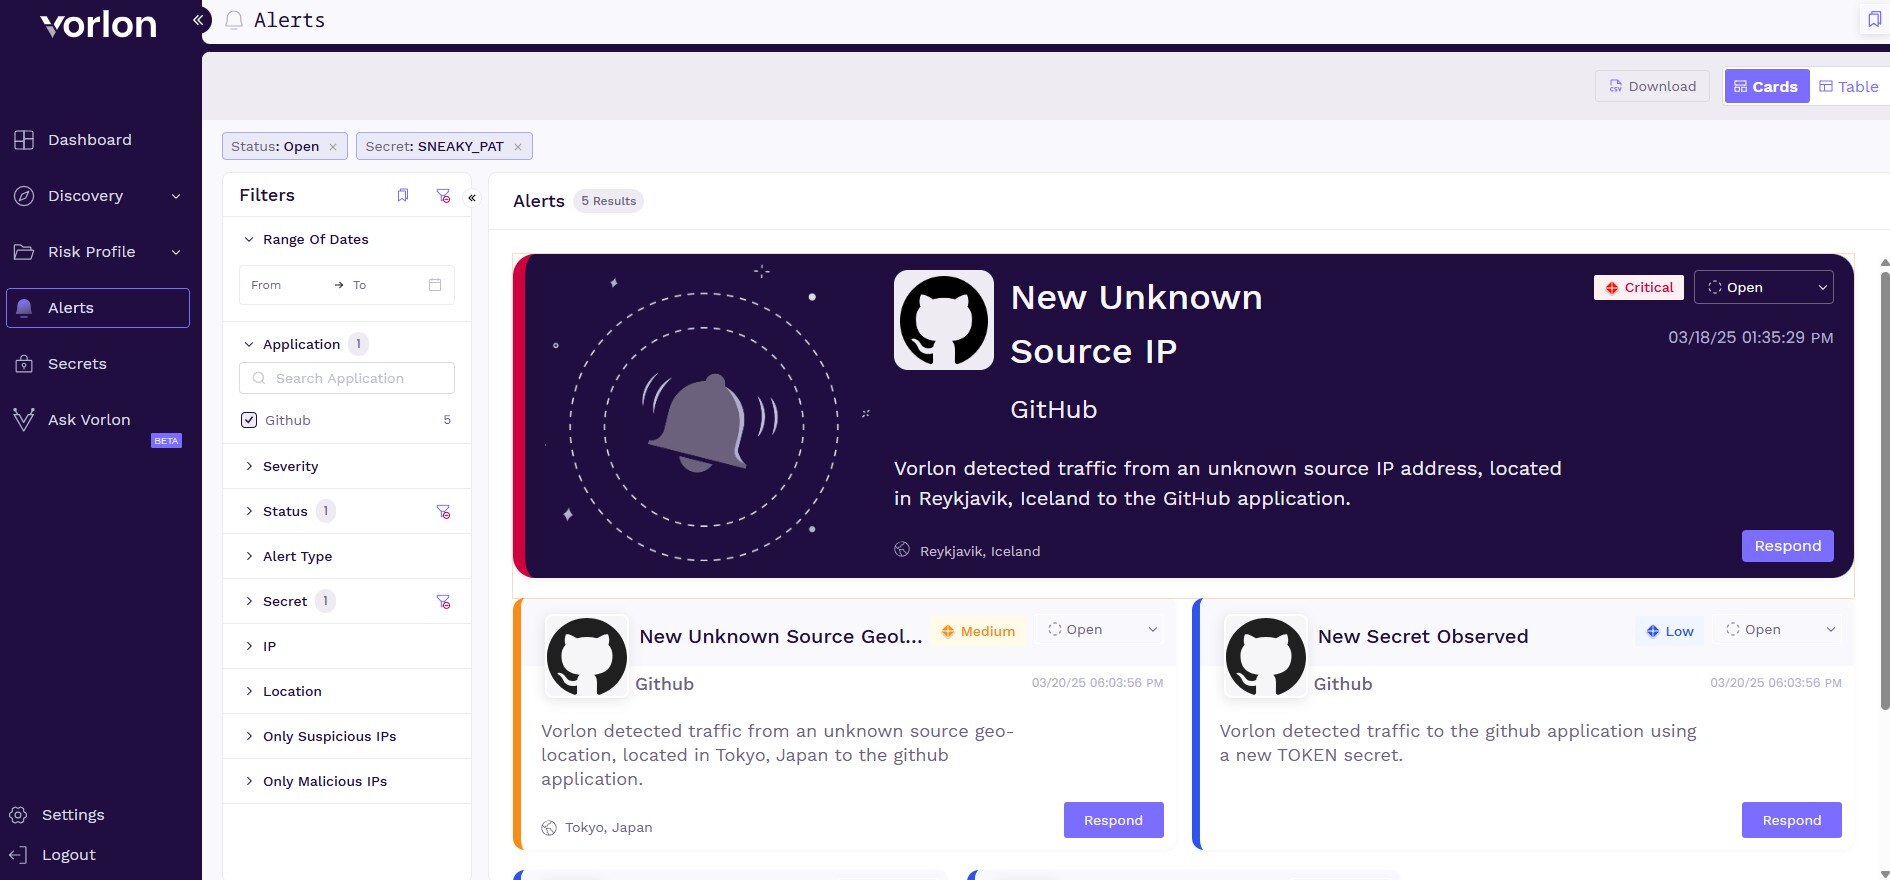Image resolution: width=1890 pixels, height=880 pixels.
Task: Click the bookmark icon at top right
Action: click(x=1874, y=20)
